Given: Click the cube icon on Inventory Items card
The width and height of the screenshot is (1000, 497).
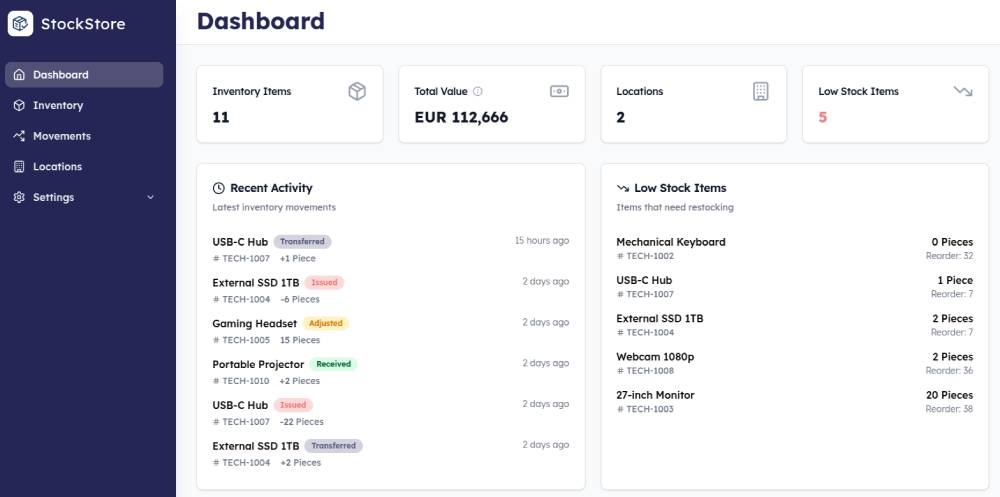Looking at the screenshot, I should pos(357,91).
